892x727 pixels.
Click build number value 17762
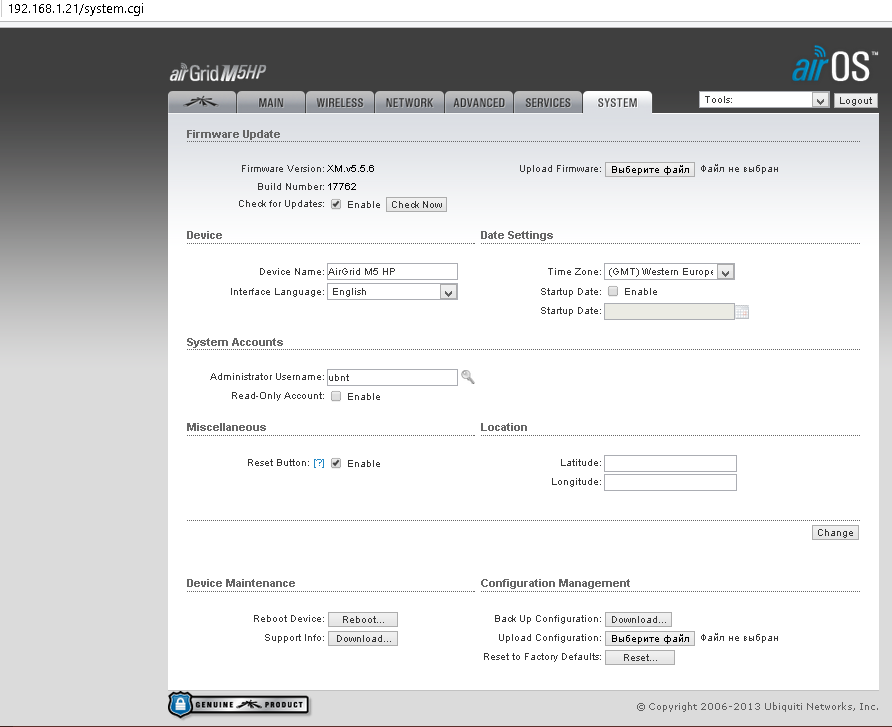tap(342, 187)
